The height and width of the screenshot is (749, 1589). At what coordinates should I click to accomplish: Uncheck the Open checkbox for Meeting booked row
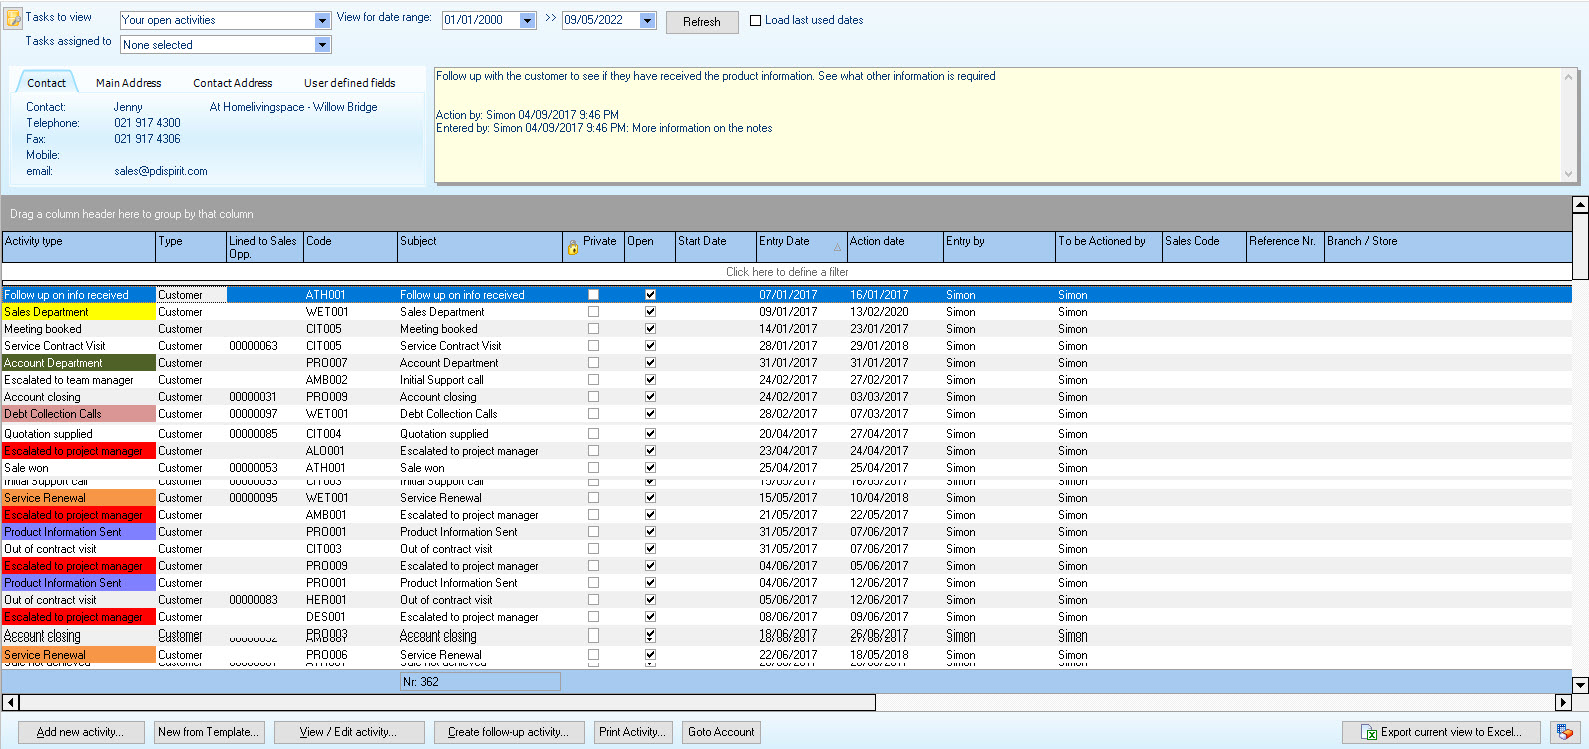650,329
